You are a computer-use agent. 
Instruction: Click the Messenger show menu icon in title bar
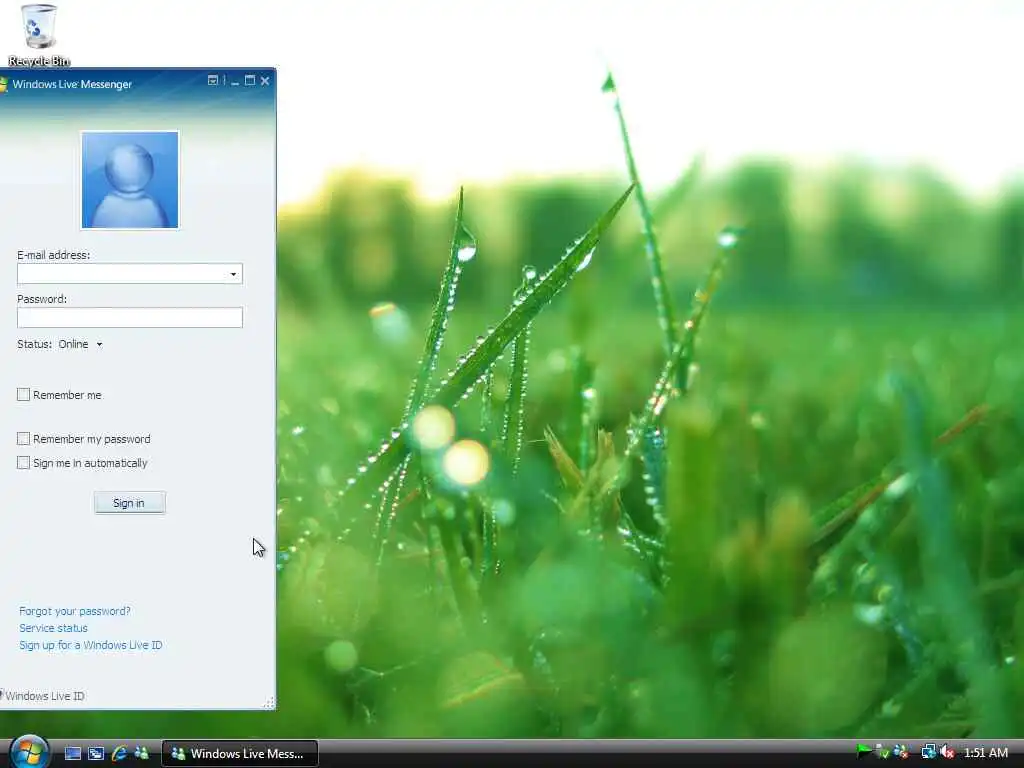(213, 80)
